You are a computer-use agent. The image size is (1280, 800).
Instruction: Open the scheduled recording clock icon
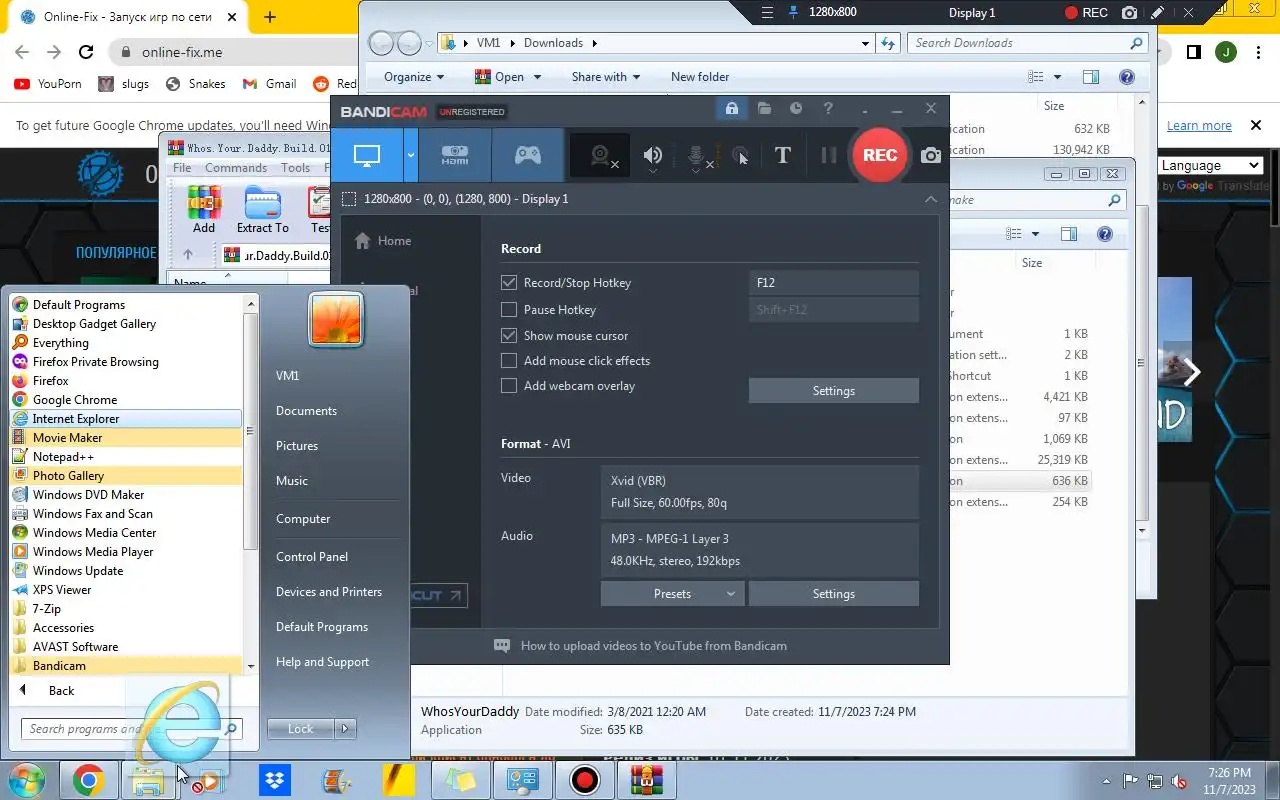click(796, 108)
